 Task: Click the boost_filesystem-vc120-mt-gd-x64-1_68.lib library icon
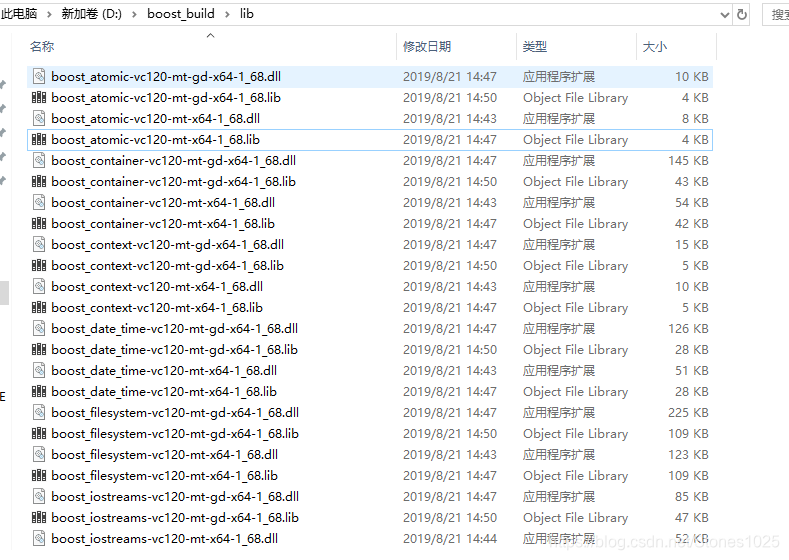pyautogui.click(x=39, y=434)
